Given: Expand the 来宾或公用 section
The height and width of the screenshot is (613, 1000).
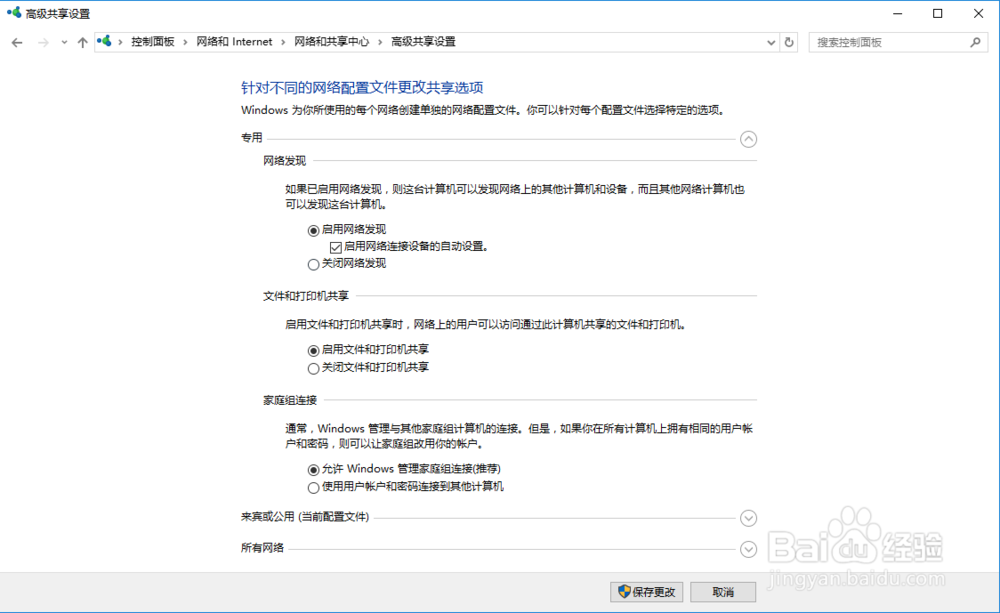Looking at the screenshot, I should 748,518.
